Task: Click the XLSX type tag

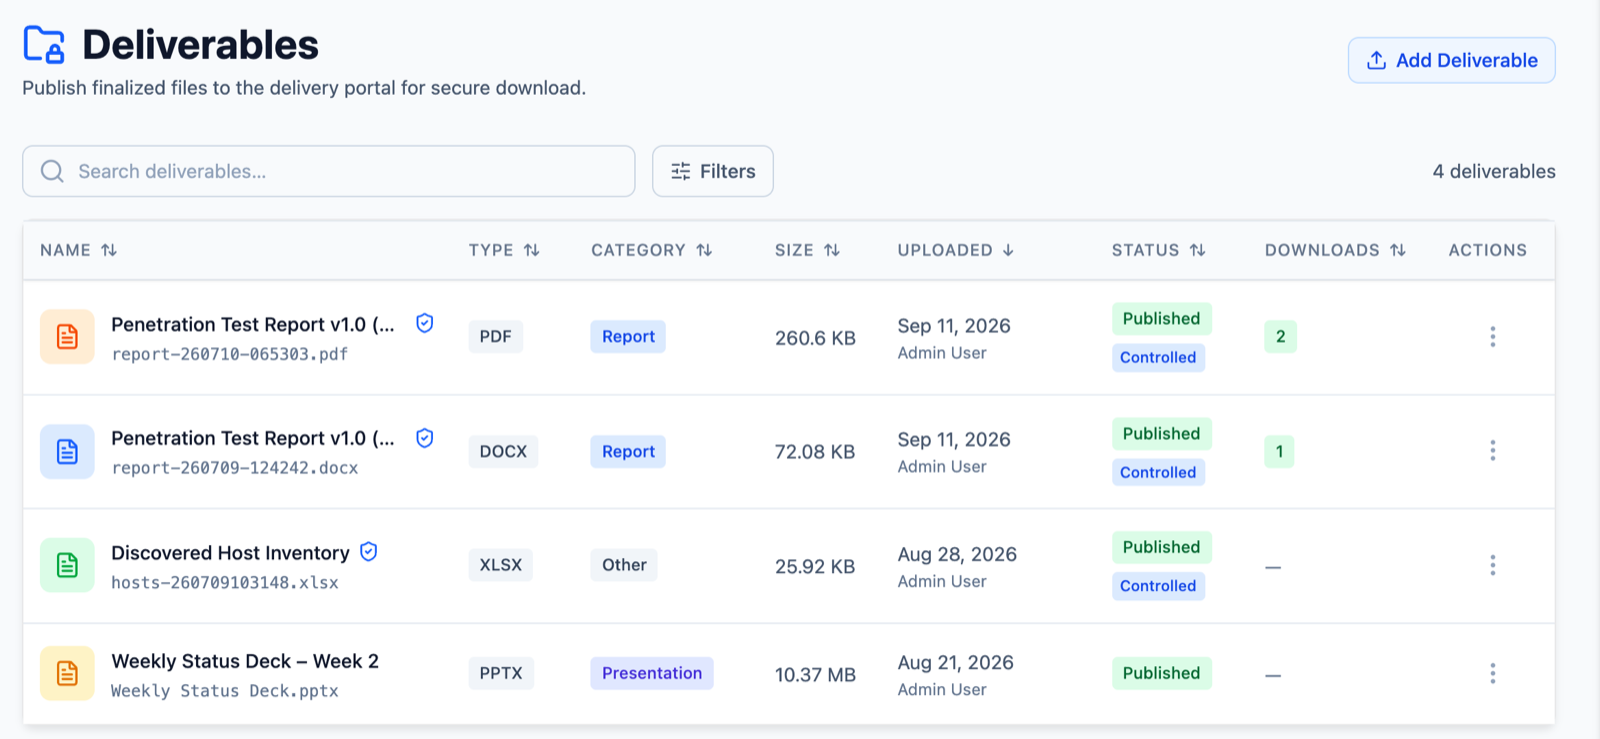Action: [501, 565]
